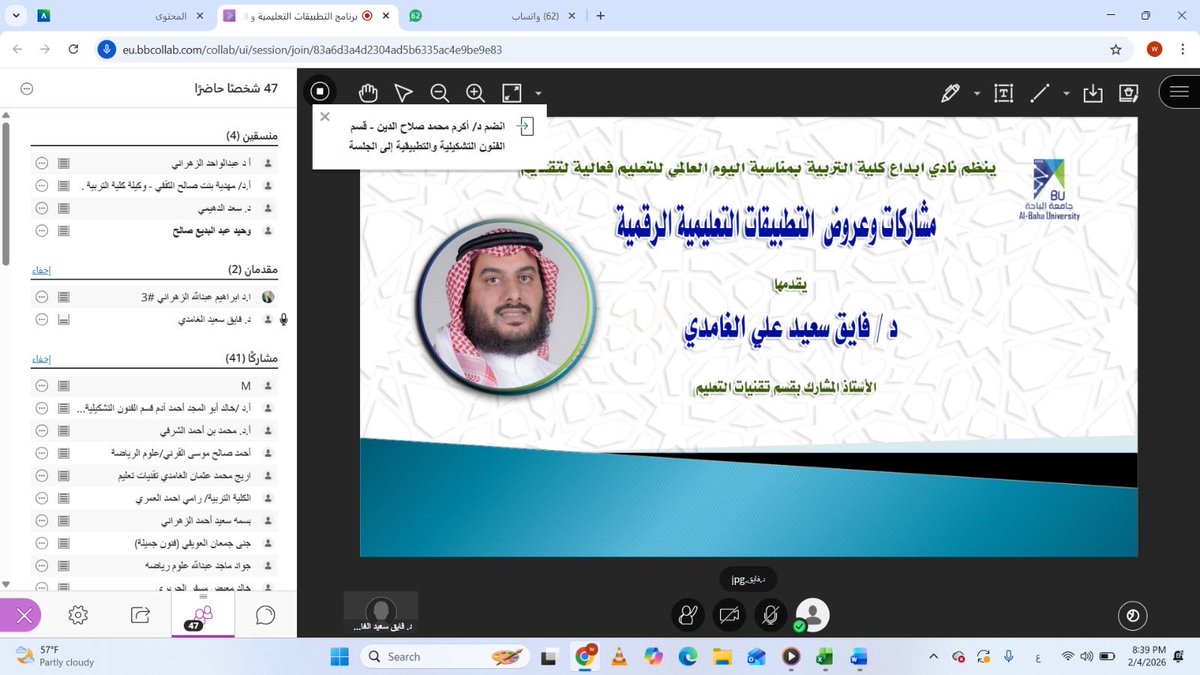Image resolution: width=1200 pixels, height=675 pixels.
Task: Open the Chat tab
Action: click(x=265, y=614)
